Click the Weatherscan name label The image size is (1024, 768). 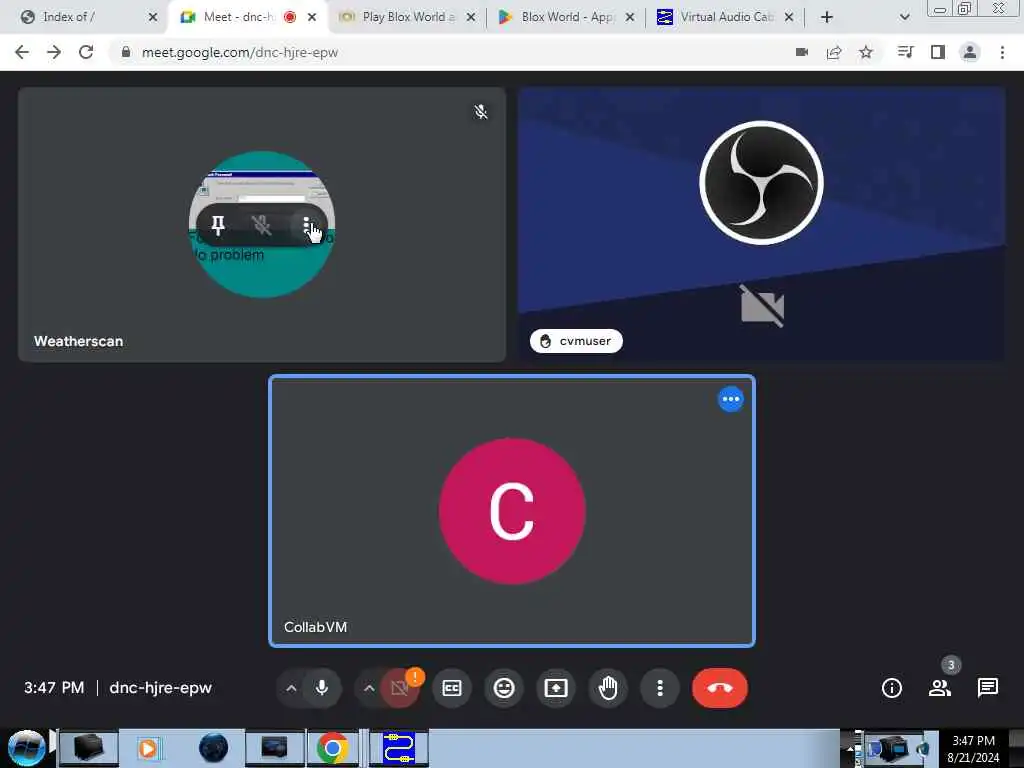[x=78, y=341]
